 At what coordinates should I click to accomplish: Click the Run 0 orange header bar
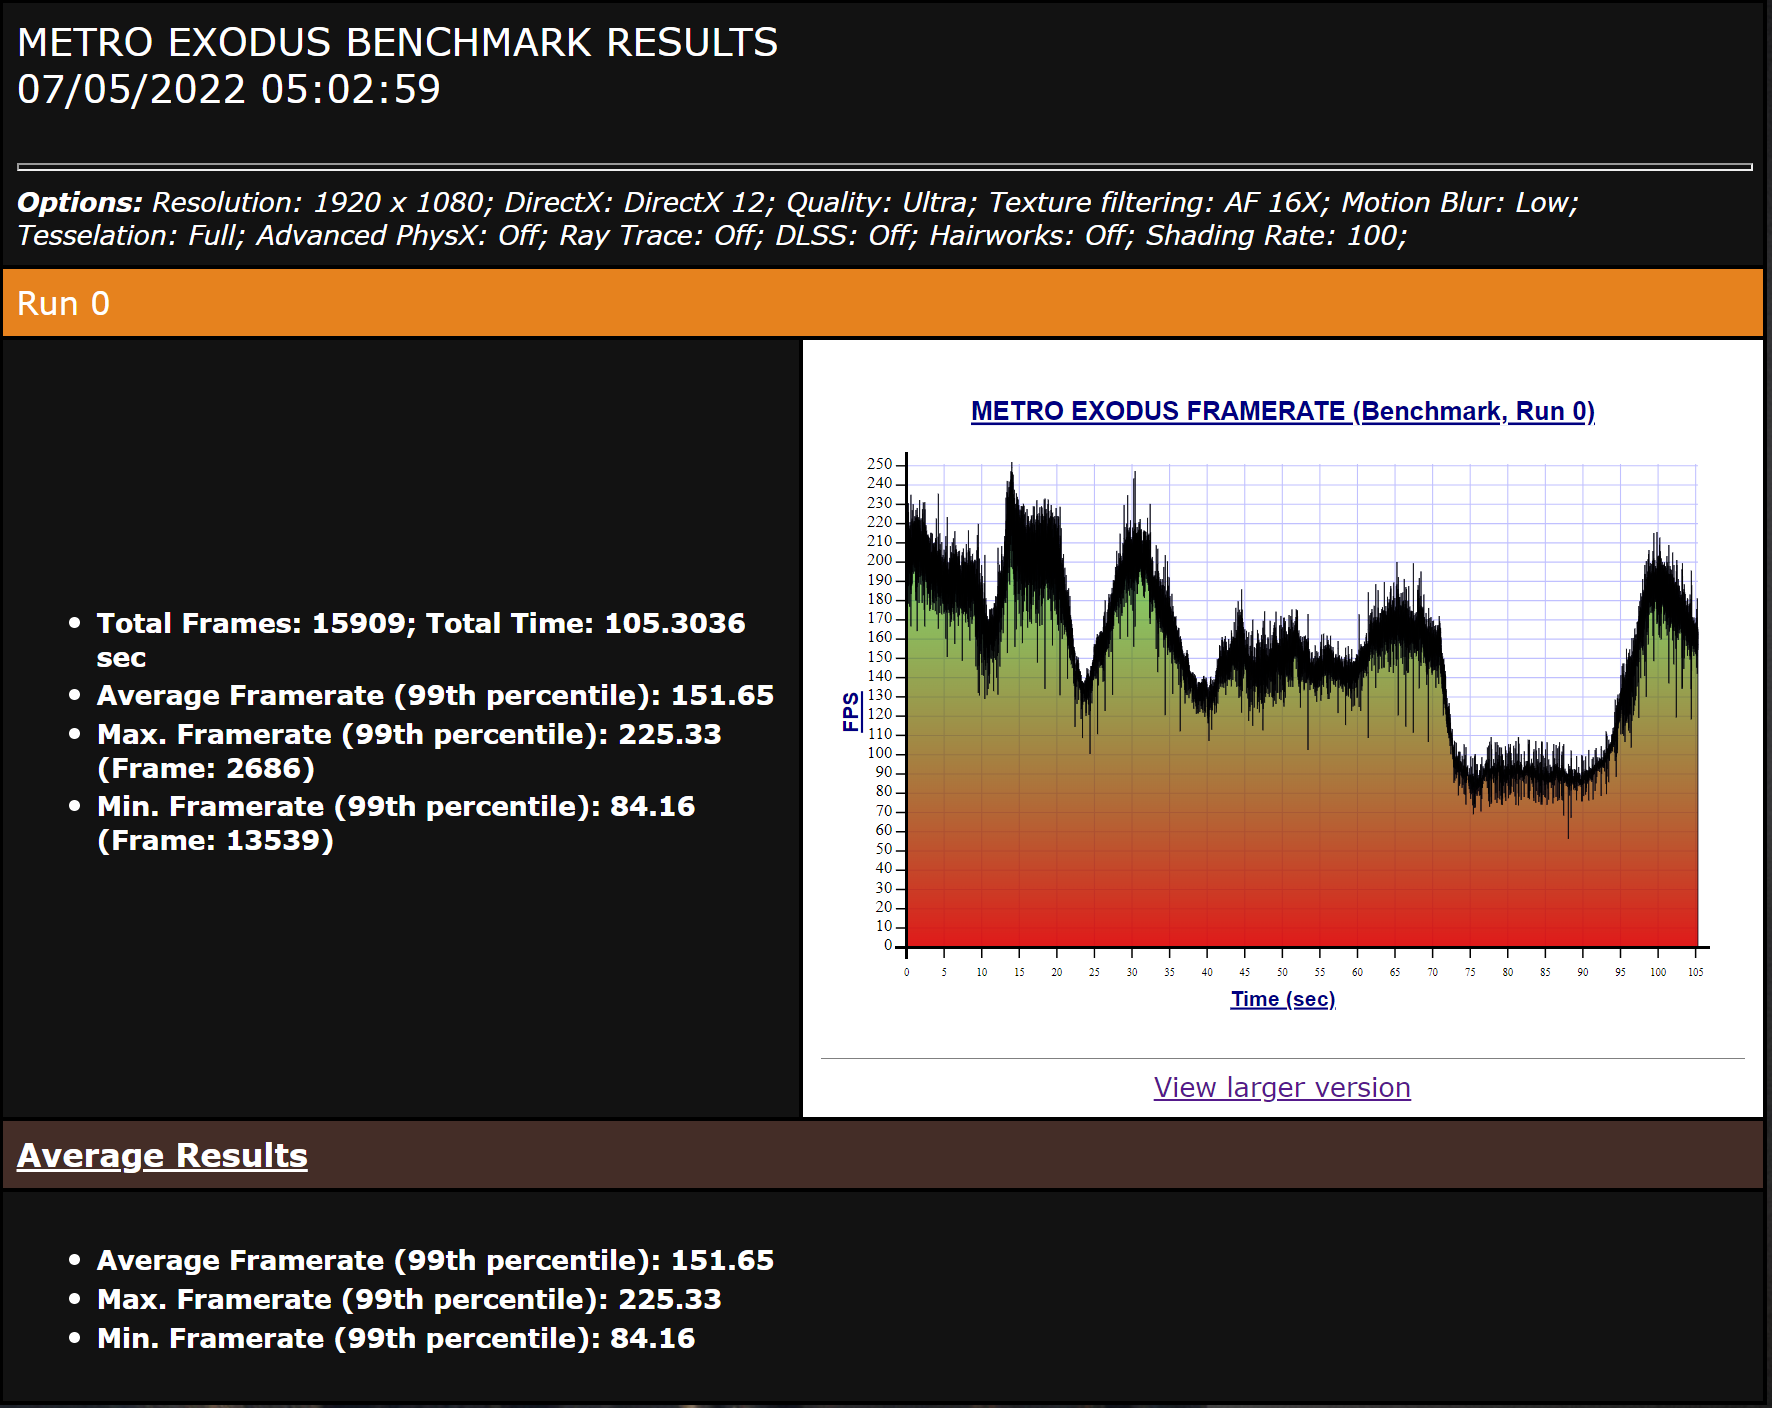[x=883, y=303]
